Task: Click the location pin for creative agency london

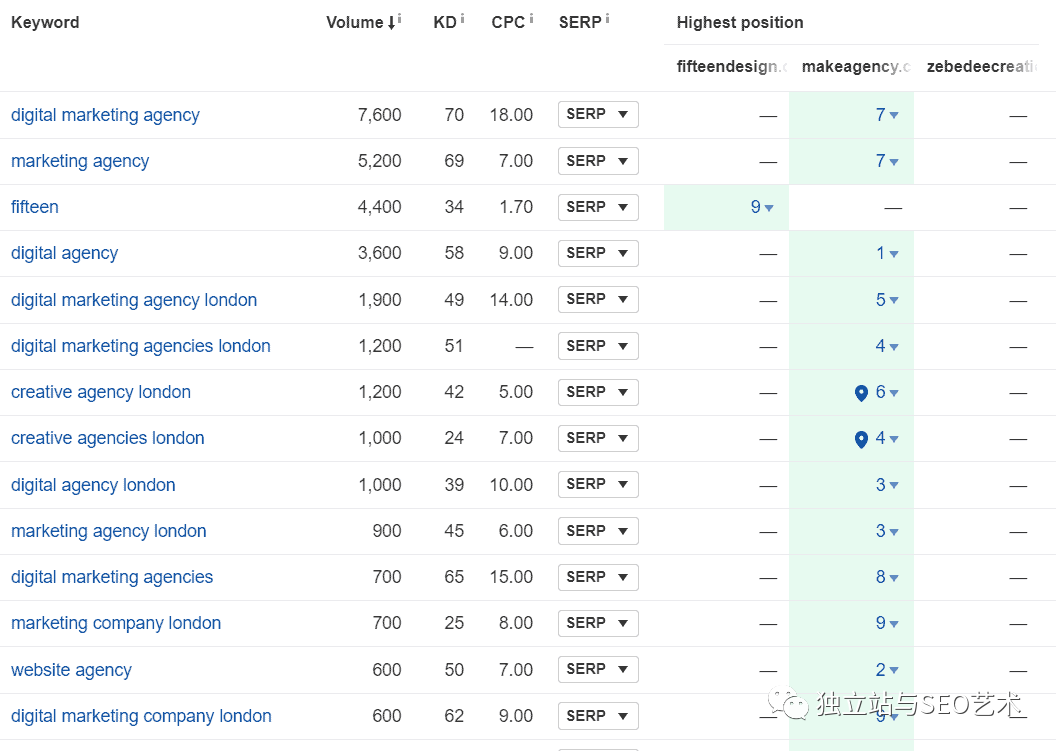Action: (861, 393)
